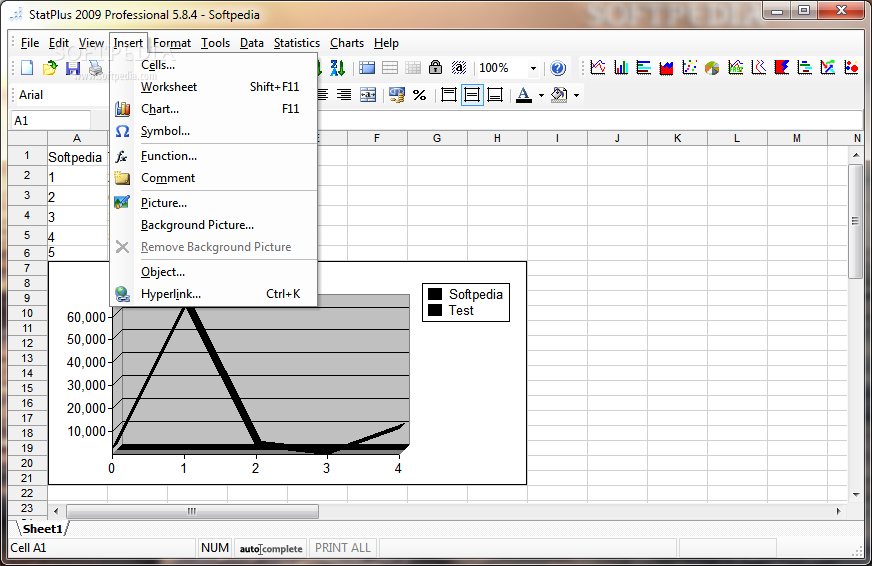The image size is (872, 566).
Task: Open the zoom 100% dropdown
Action: [533, 68]
